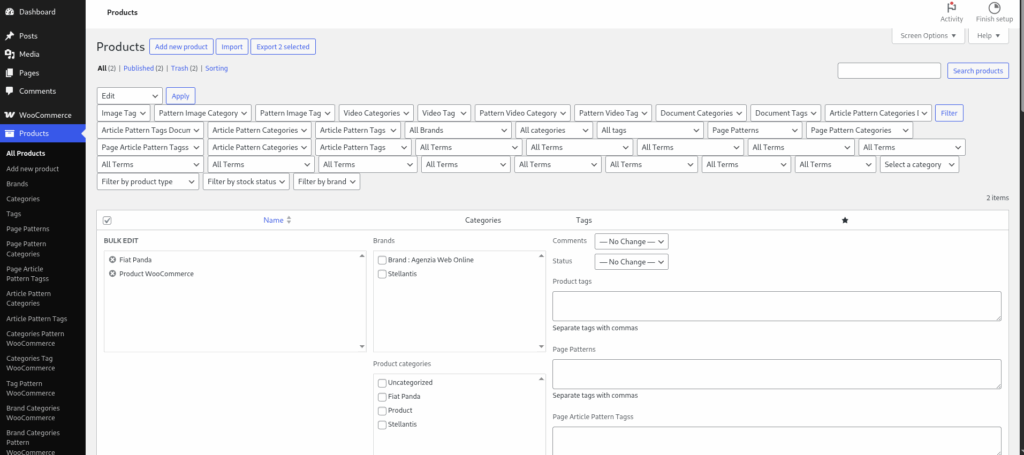1024x455 pixels.
Task: Expand Screen Options panel
Action: (x=928, y=36)
